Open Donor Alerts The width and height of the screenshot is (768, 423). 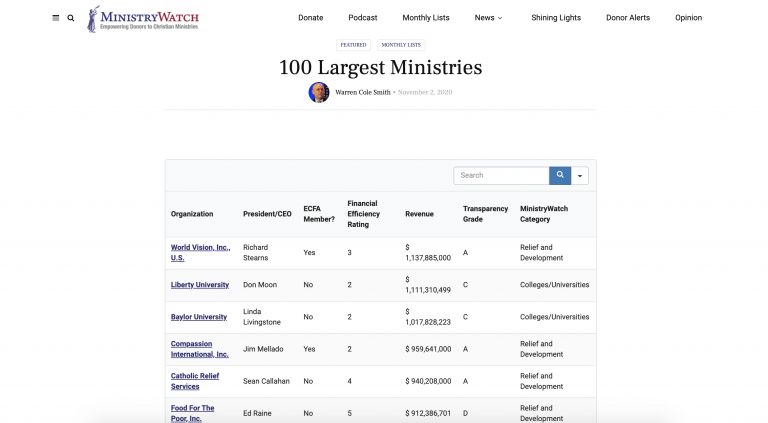628,18
